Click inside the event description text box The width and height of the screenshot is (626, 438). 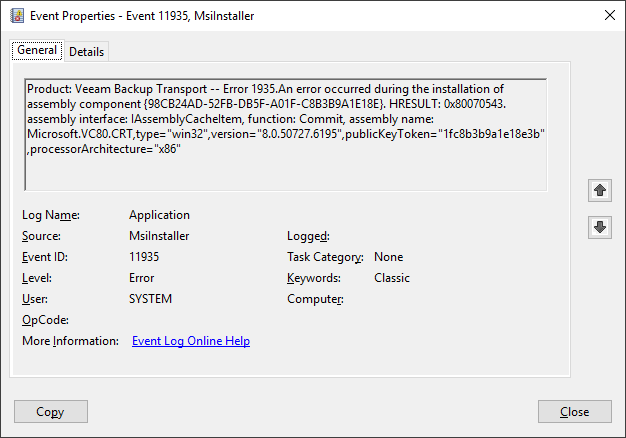point(285,135)
